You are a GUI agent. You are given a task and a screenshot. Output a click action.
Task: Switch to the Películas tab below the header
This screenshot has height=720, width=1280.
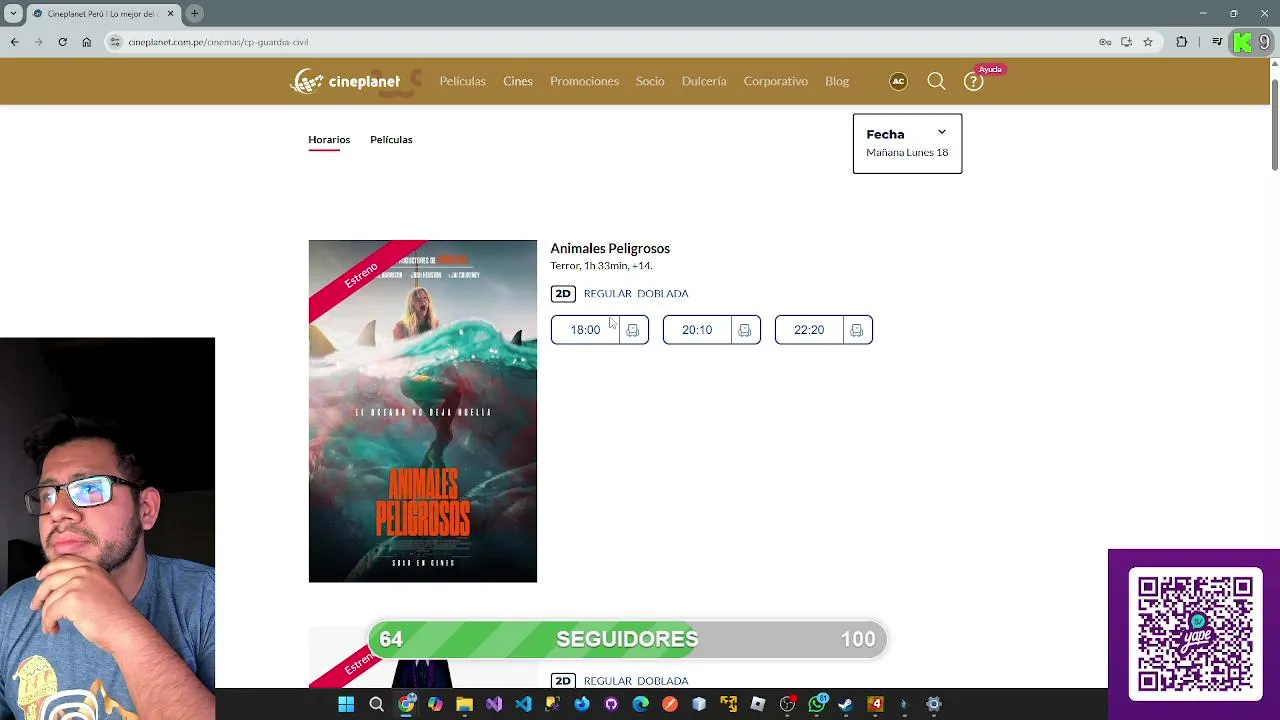(x=391, y=140)
